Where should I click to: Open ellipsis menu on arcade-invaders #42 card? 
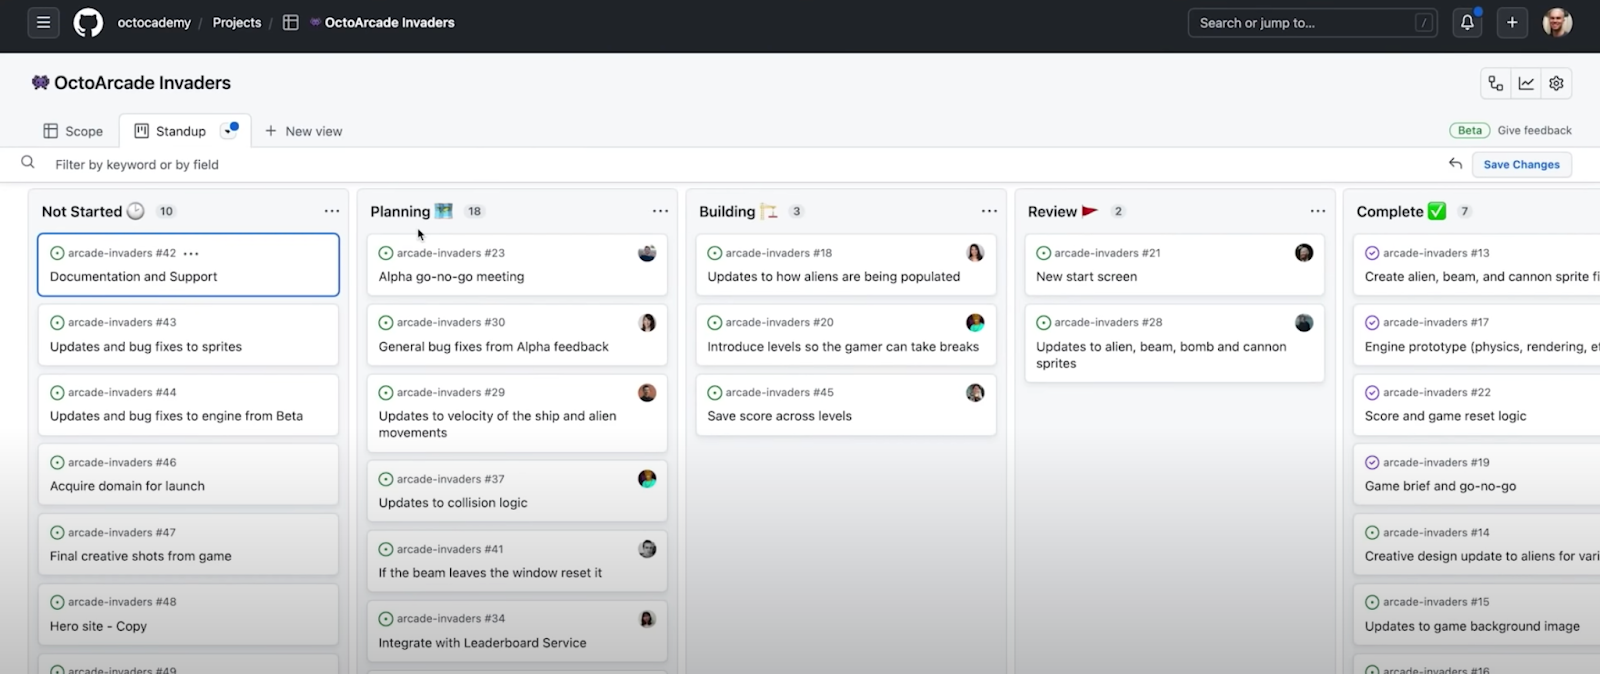pos(191,253)
